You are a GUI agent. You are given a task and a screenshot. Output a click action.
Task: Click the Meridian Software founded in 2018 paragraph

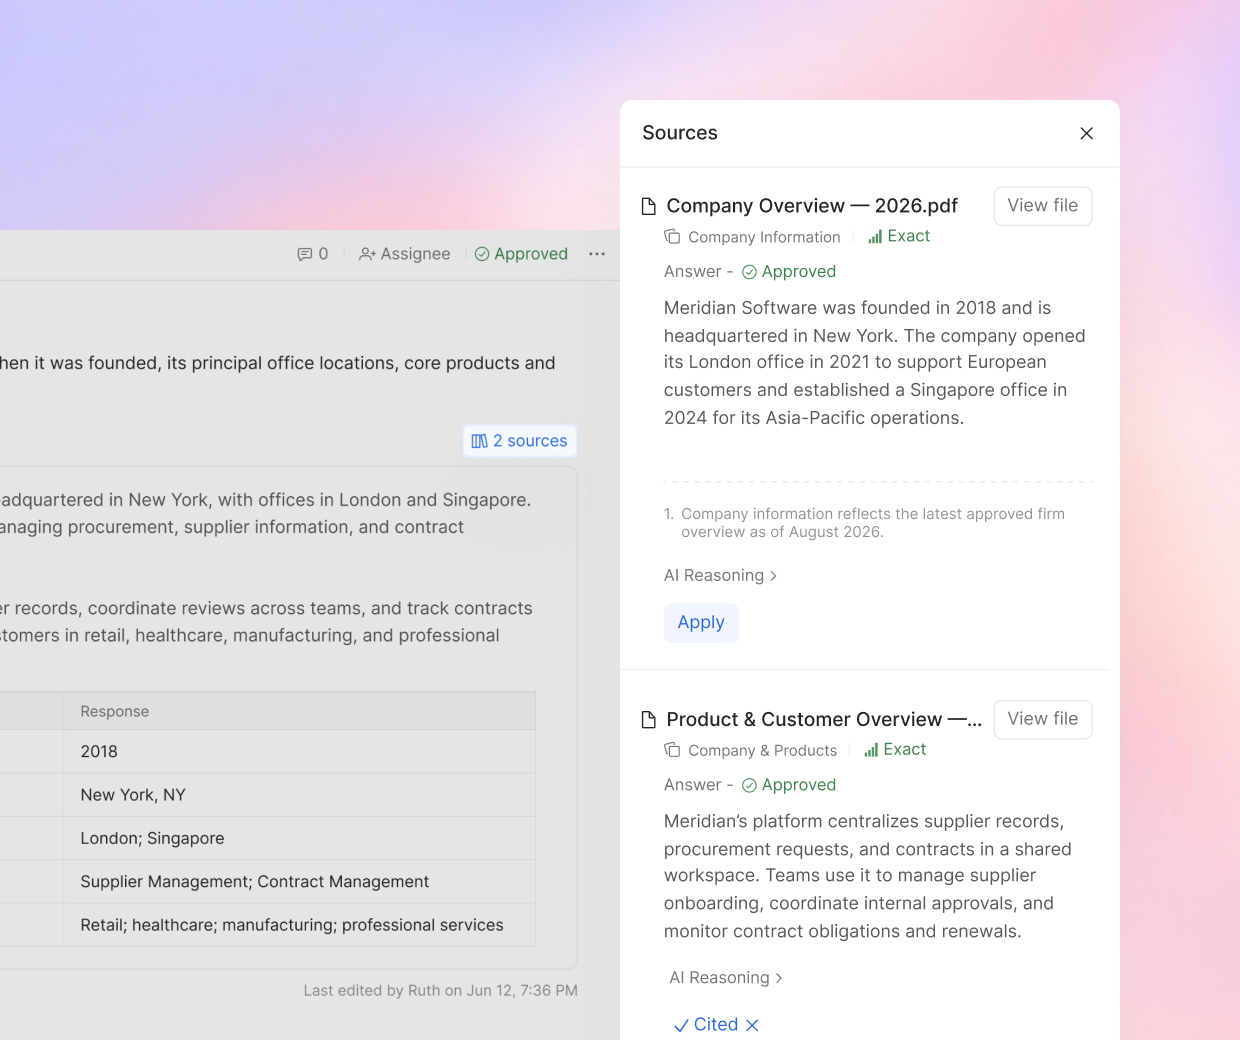(875, 363)
